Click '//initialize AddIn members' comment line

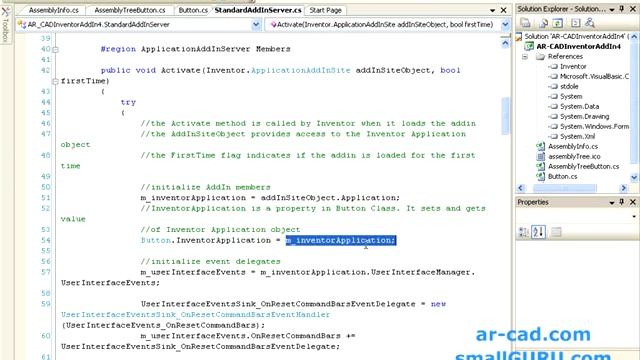205,187
